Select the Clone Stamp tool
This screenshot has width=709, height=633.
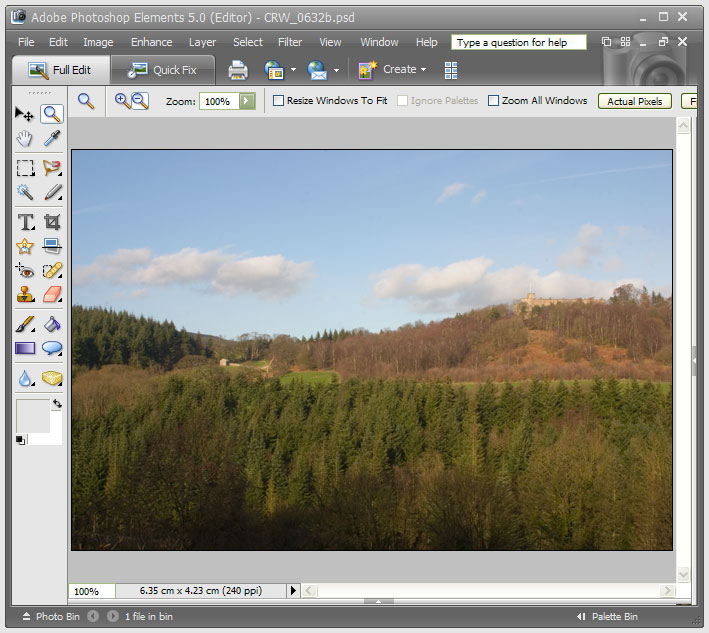tap(25, 294)
